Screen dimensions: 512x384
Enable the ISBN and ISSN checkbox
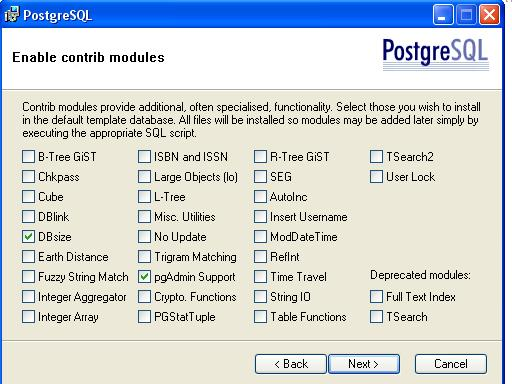144,157
